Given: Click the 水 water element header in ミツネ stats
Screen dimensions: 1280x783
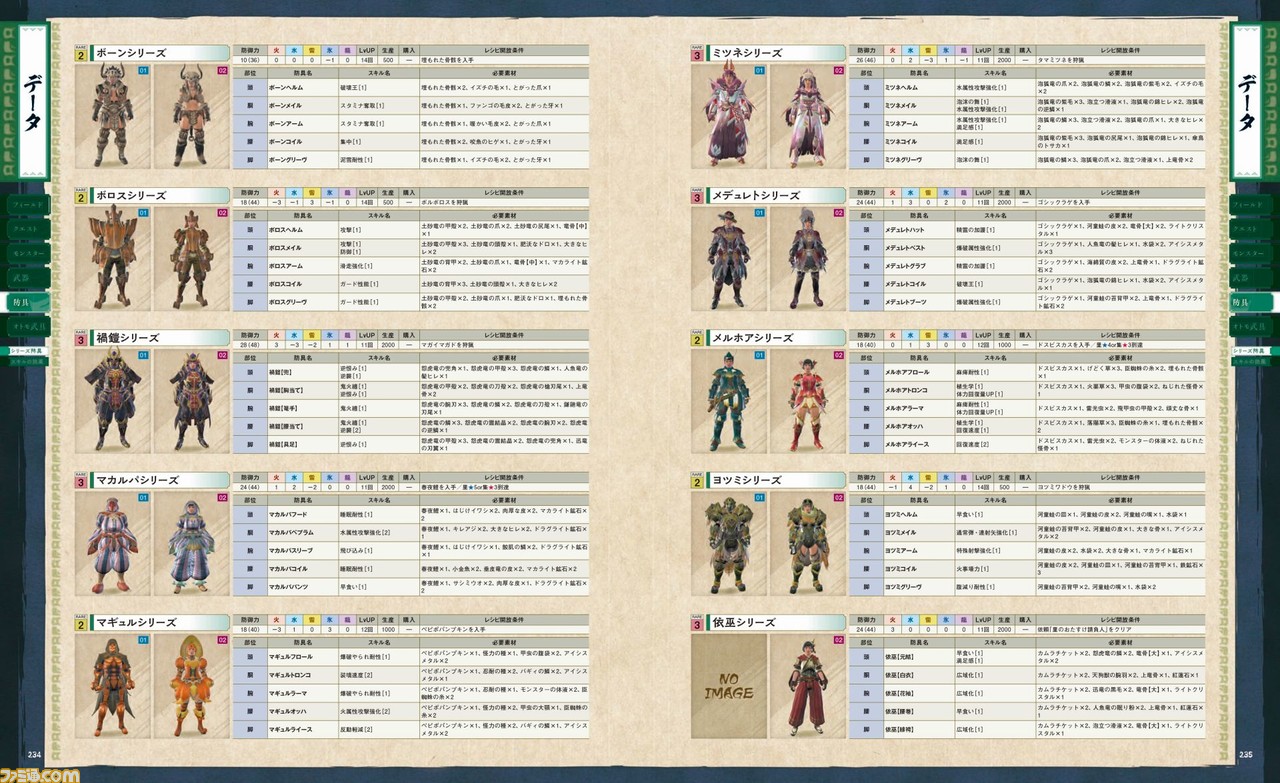Looking at the screenshot, I should click(911, 50).
